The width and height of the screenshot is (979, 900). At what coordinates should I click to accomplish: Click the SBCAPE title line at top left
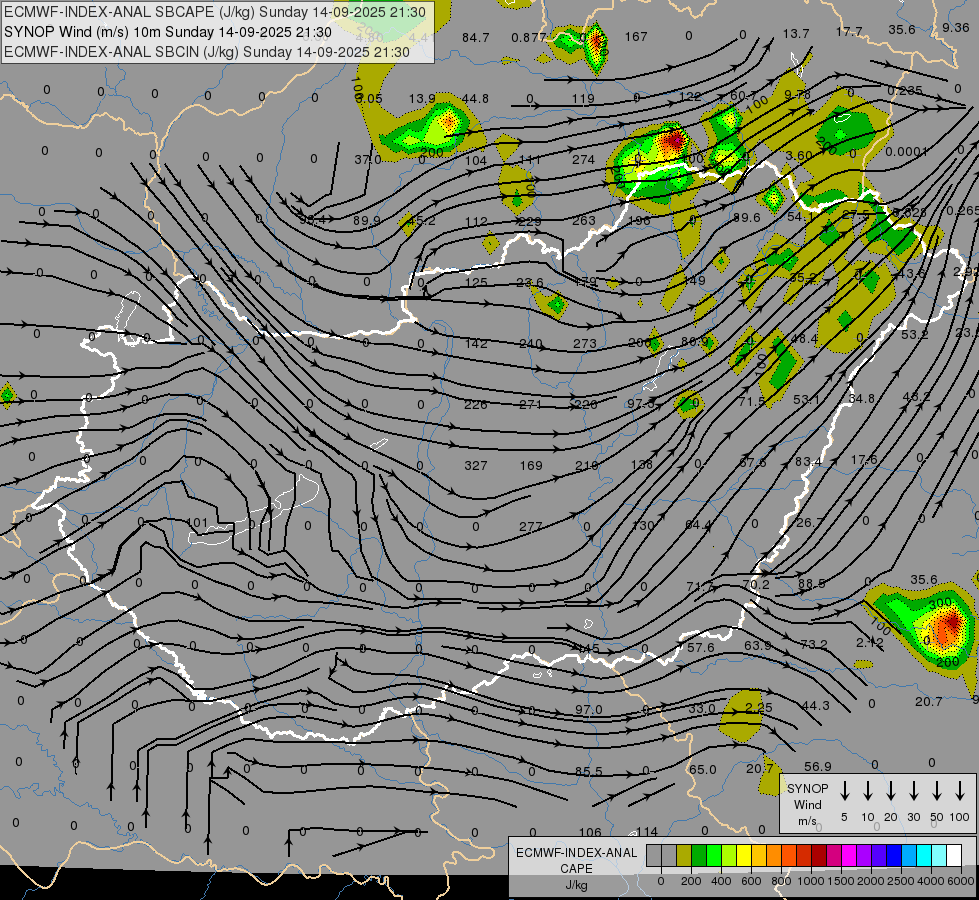[x=215, y=12]
